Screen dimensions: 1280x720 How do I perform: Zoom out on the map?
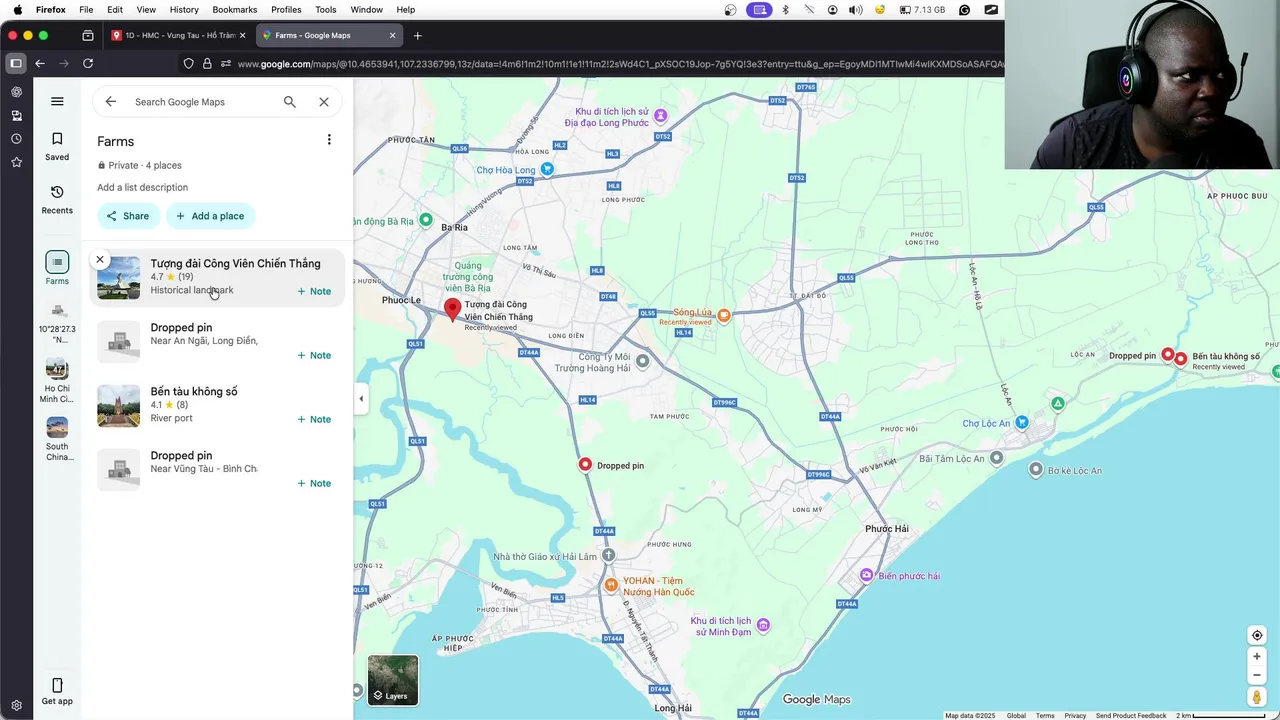pos(1257,674)
